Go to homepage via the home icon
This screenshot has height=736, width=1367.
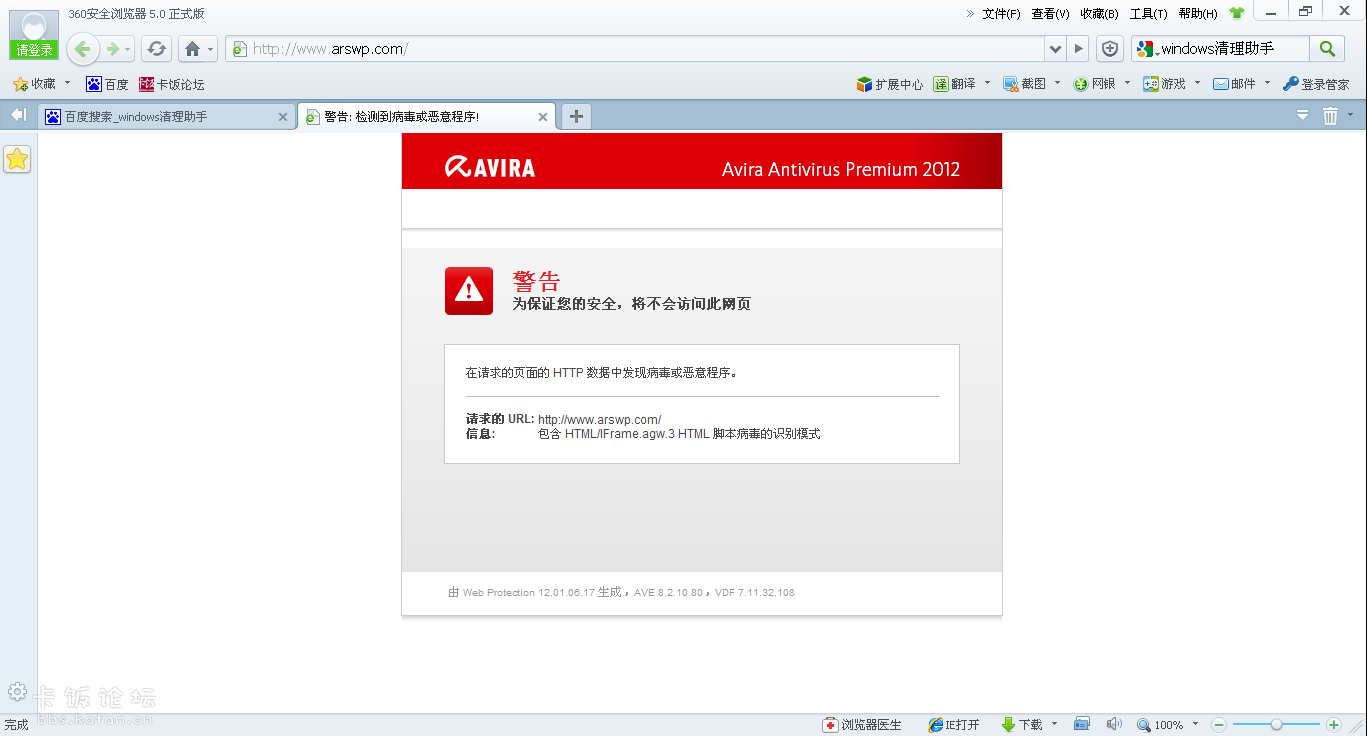192,49
